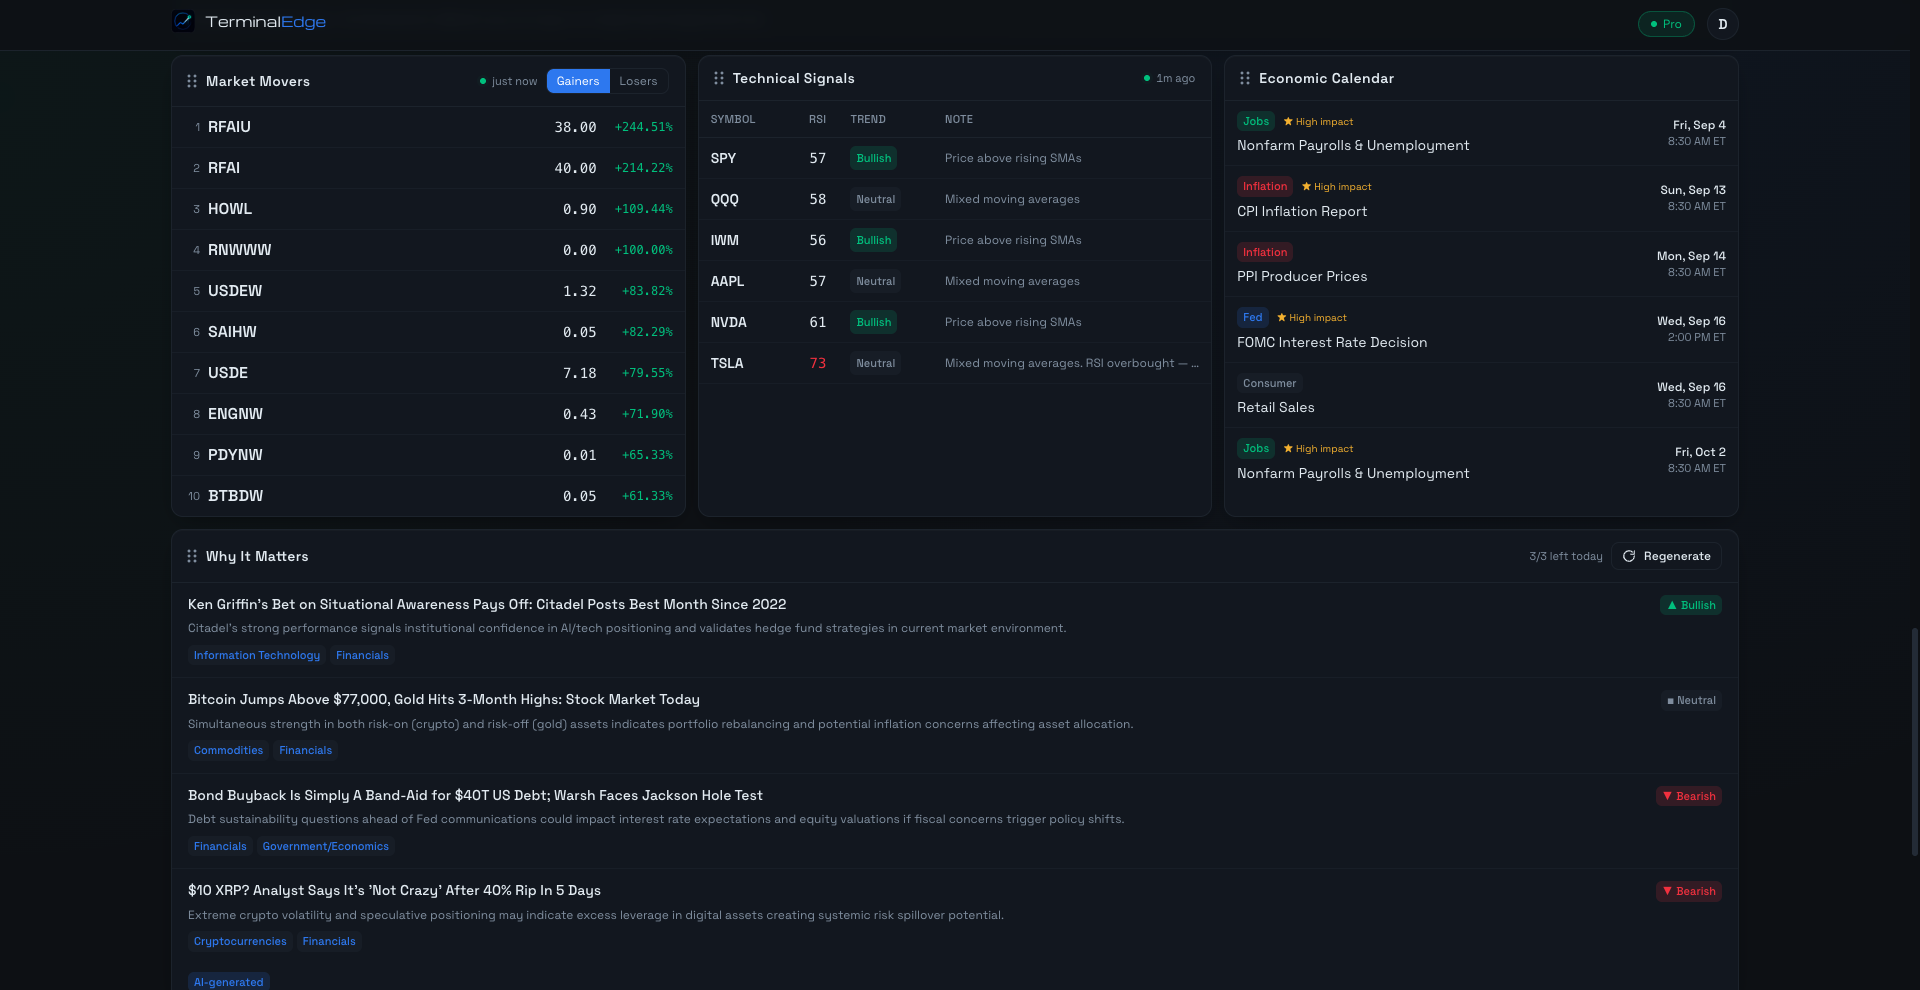Image resolution: width=1920 pixels, height=990 pixels.
Task: Select the BTBDW gainer row
Action: (x=429, y=496)
